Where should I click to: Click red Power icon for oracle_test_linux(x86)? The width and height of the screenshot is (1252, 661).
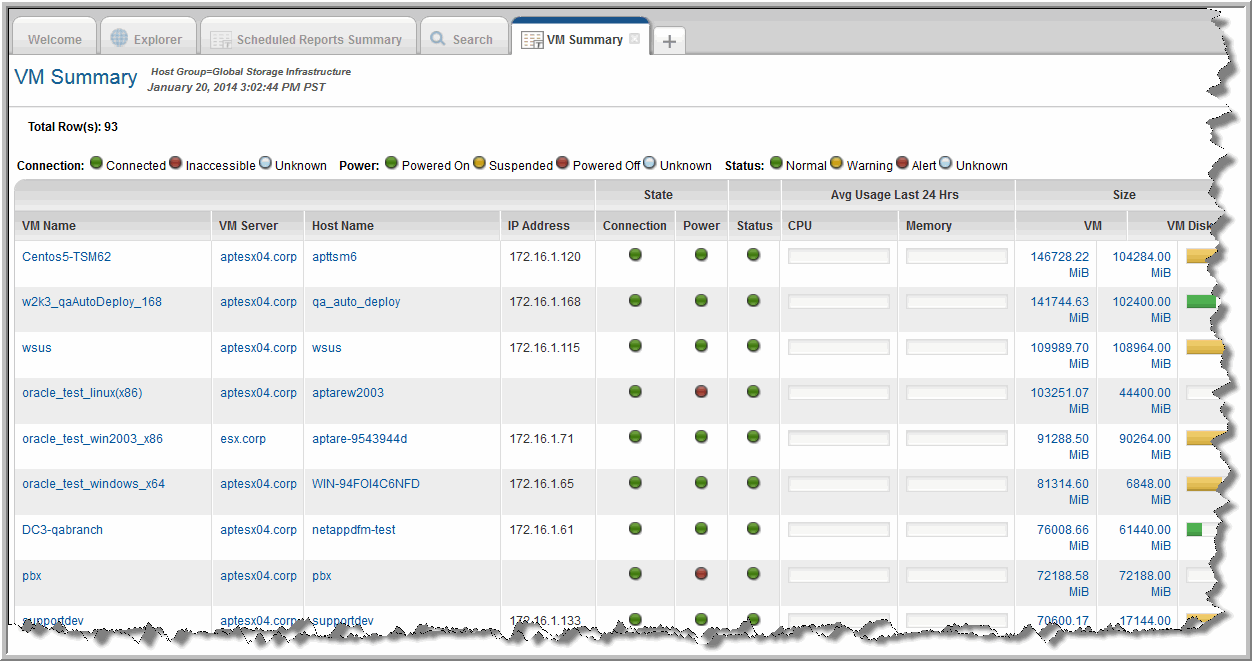(x=701, y=392)
